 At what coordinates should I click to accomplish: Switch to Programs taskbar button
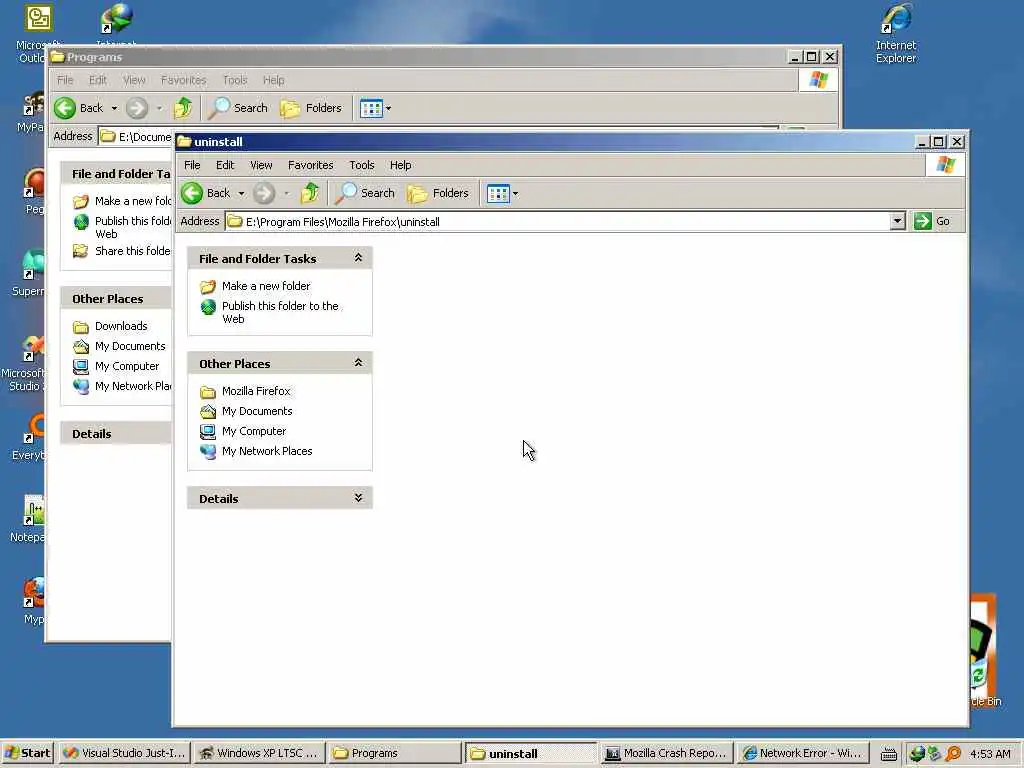click(x=394, y=754)
